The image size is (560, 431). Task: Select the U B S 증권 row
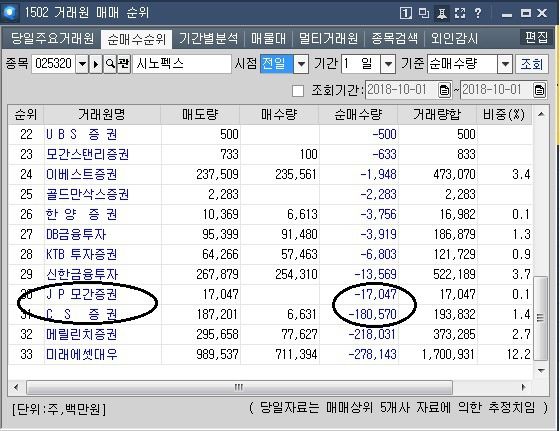pos(270,135)
